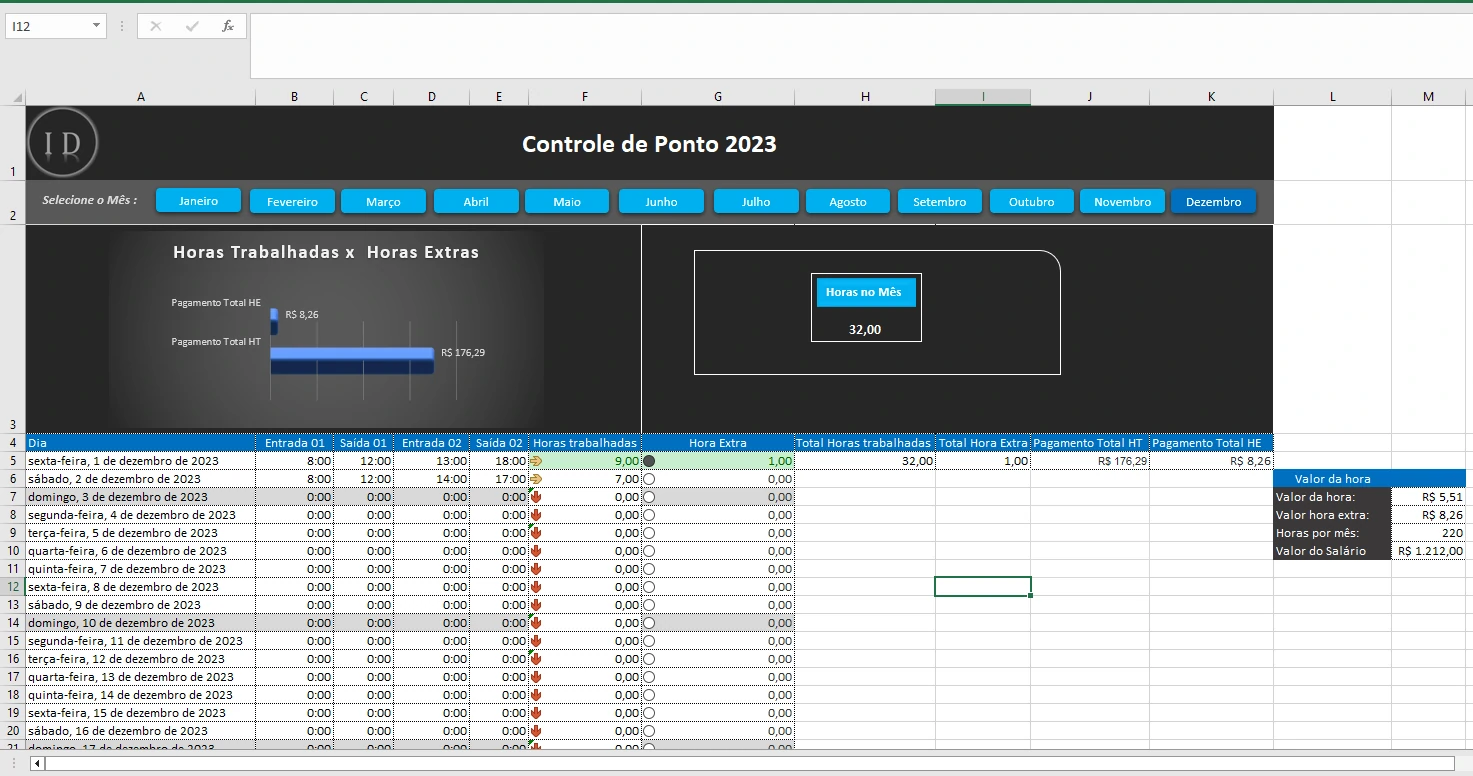Click the Setembro month button
Screen dimensions: 1473x776
point(940,202)
